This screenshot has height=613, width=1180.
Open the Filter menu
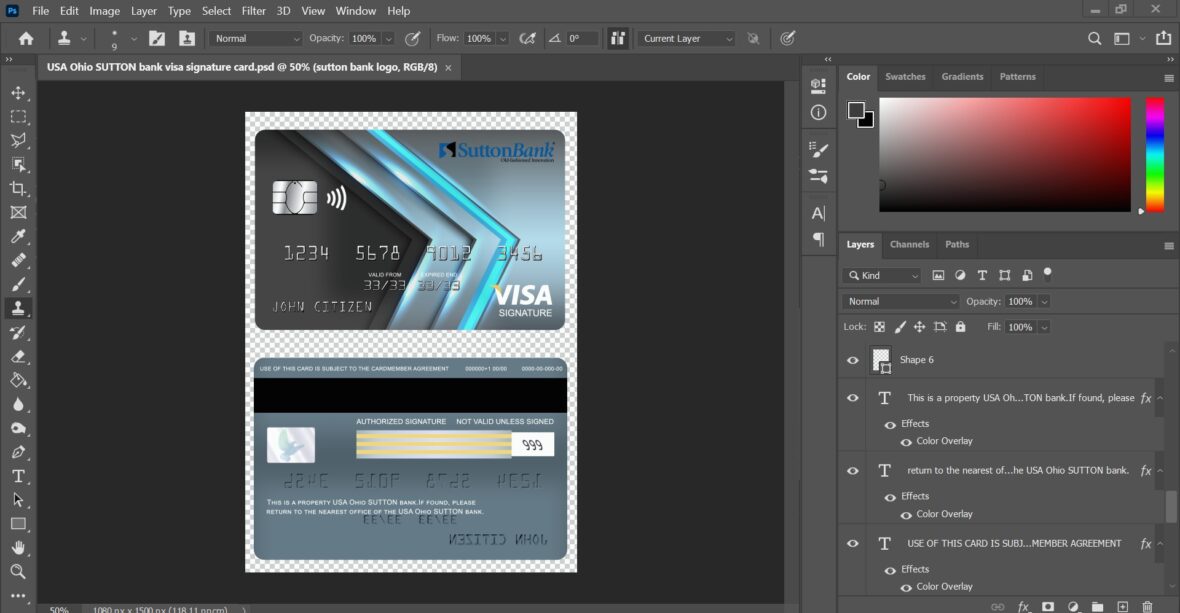pyautogui.click(x=253, y=11)
